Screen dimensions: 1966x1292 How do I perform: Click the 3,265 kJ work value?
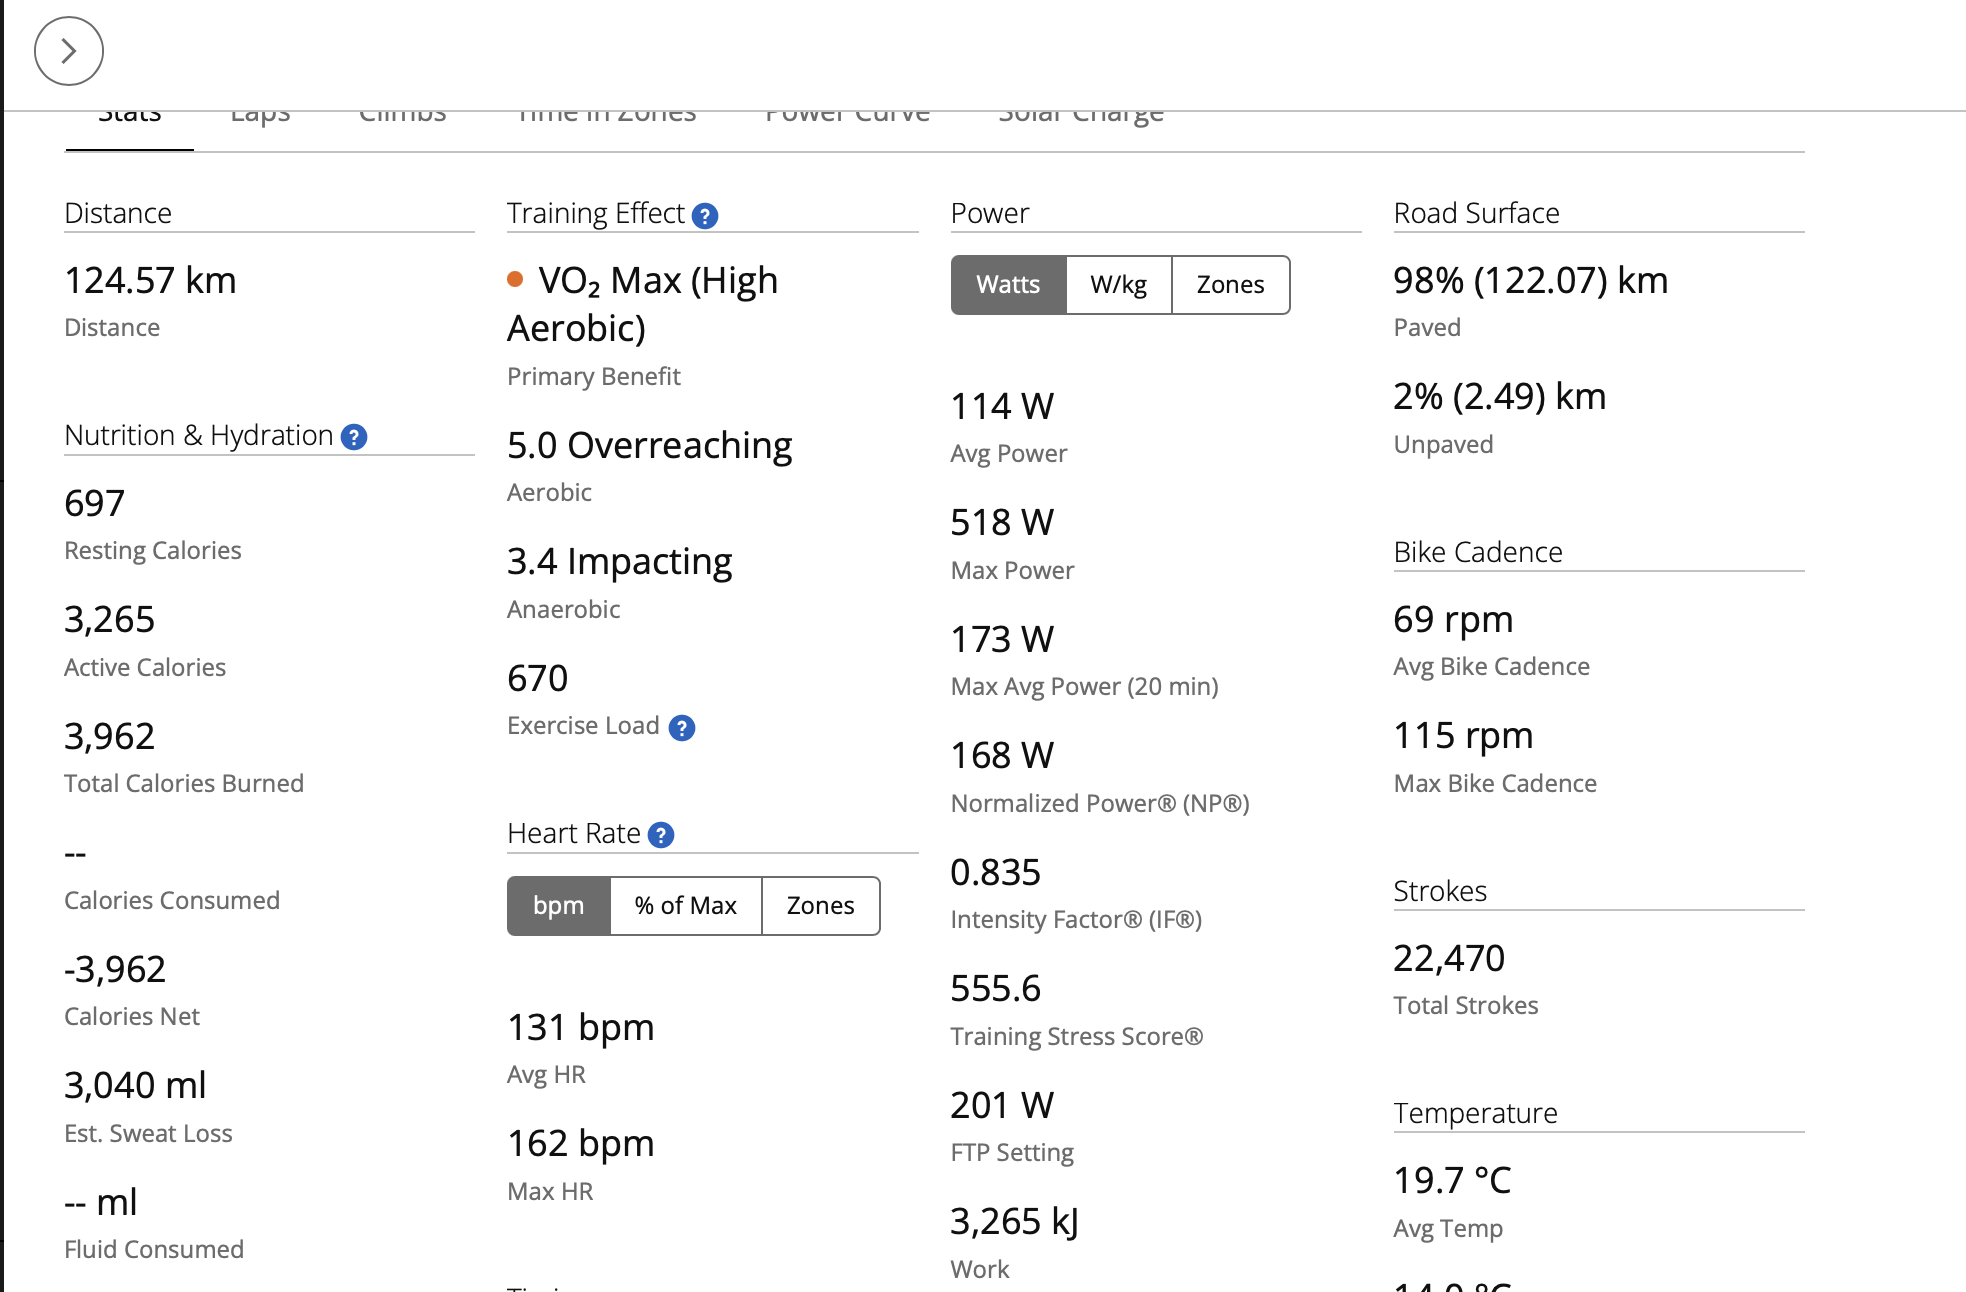tap(1014, 1222)
